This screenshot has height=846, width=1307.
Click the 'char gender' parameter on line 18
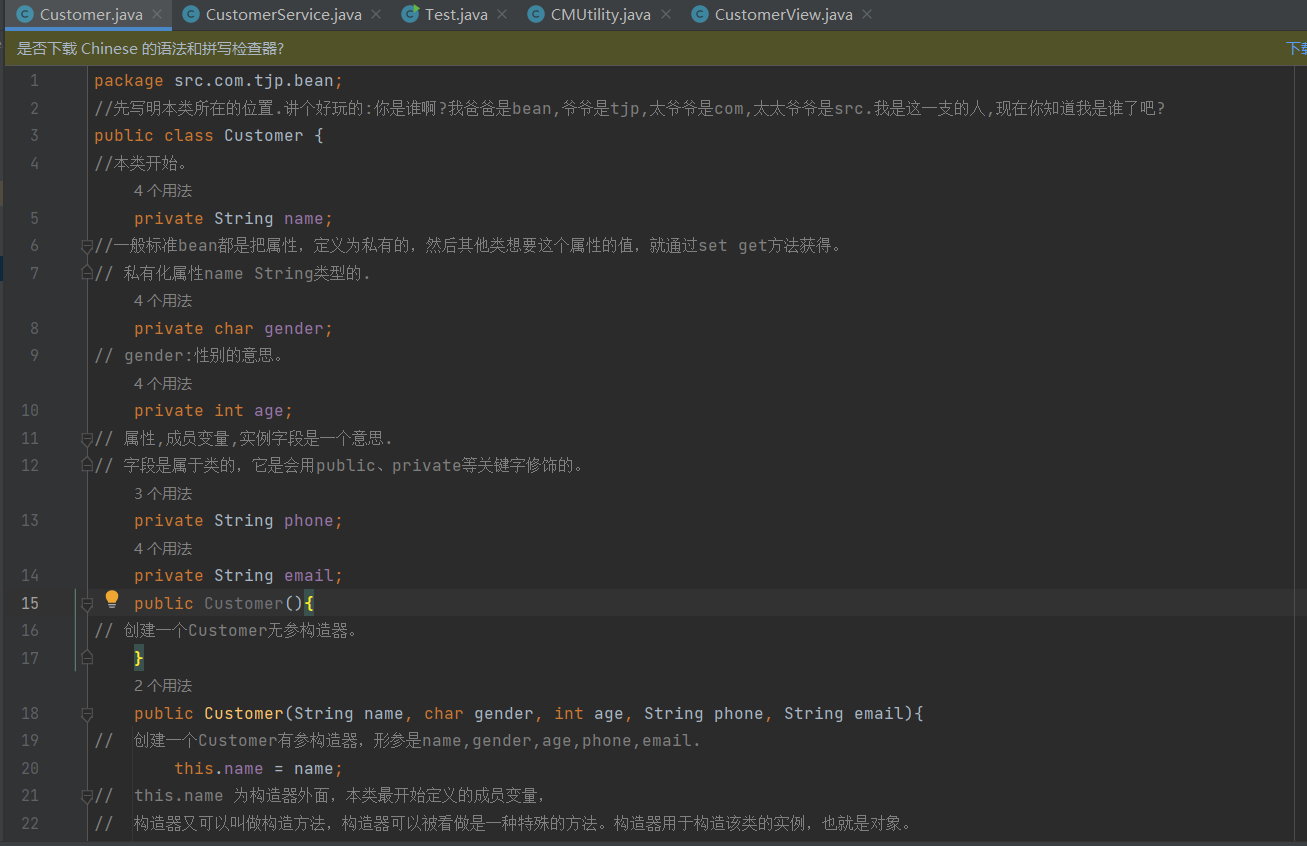point(479,713)
